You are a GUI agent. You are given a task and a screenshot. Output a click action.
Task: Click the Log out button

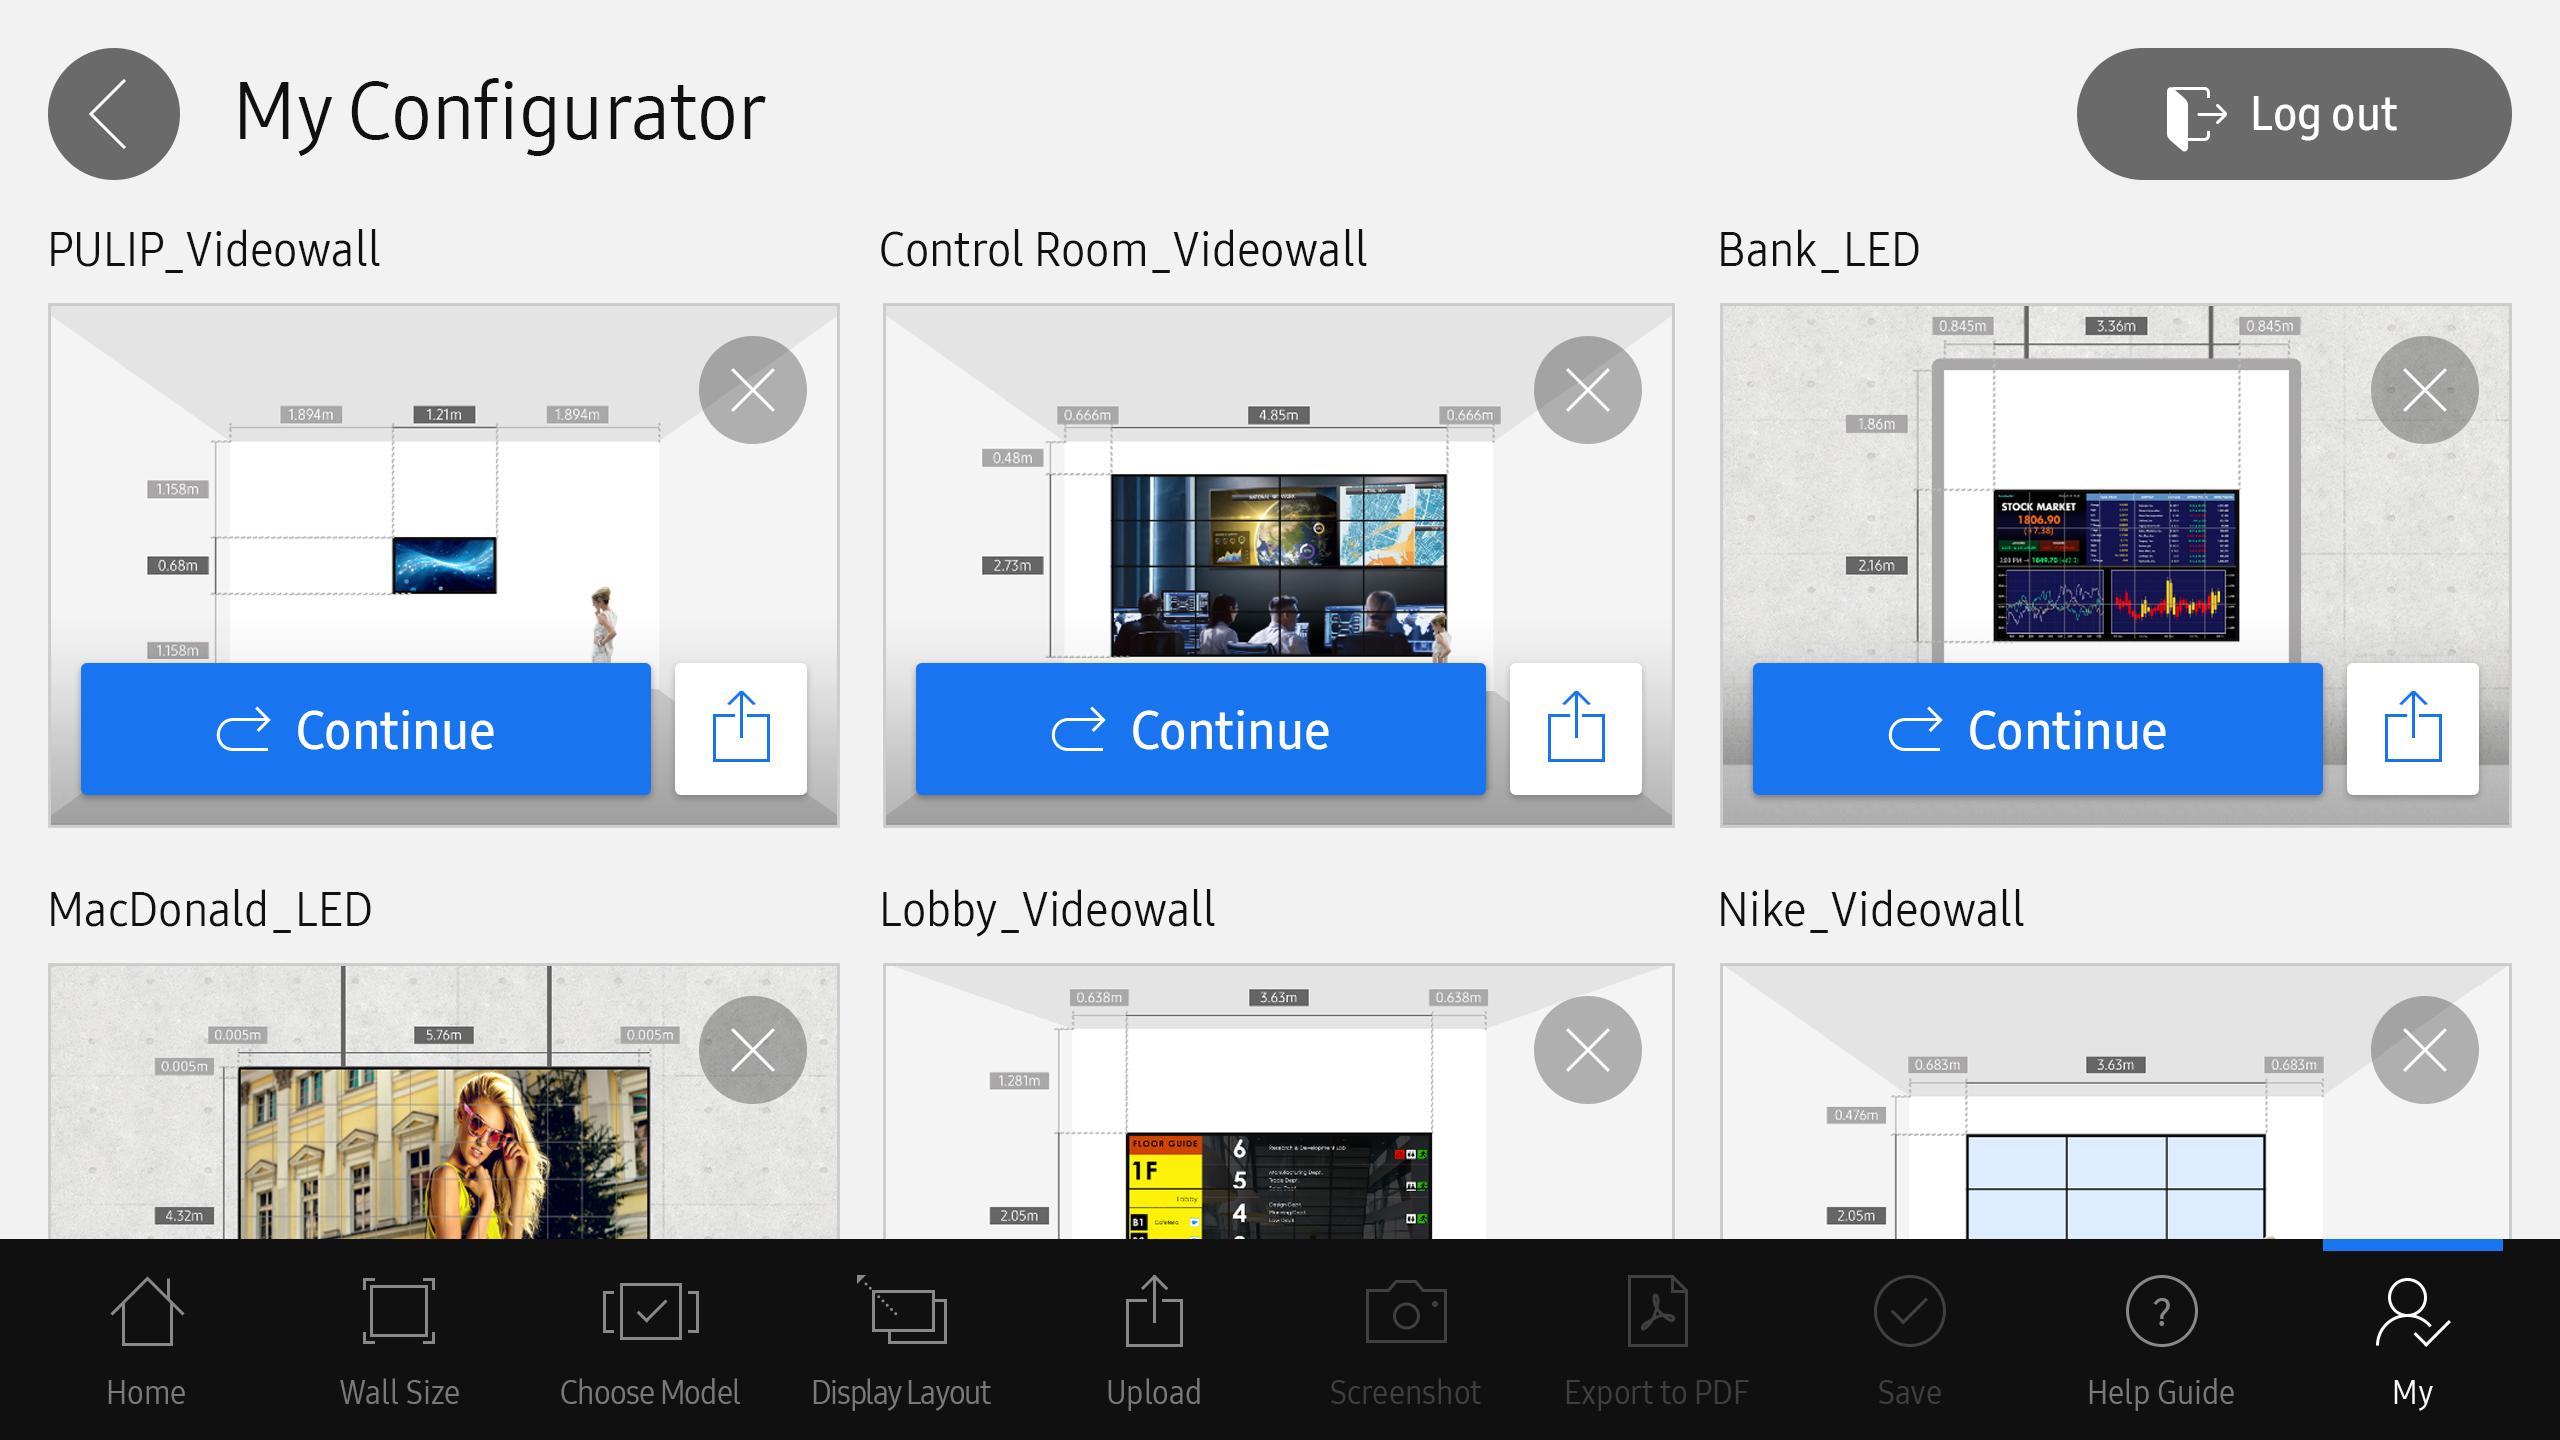(2293, 114)
